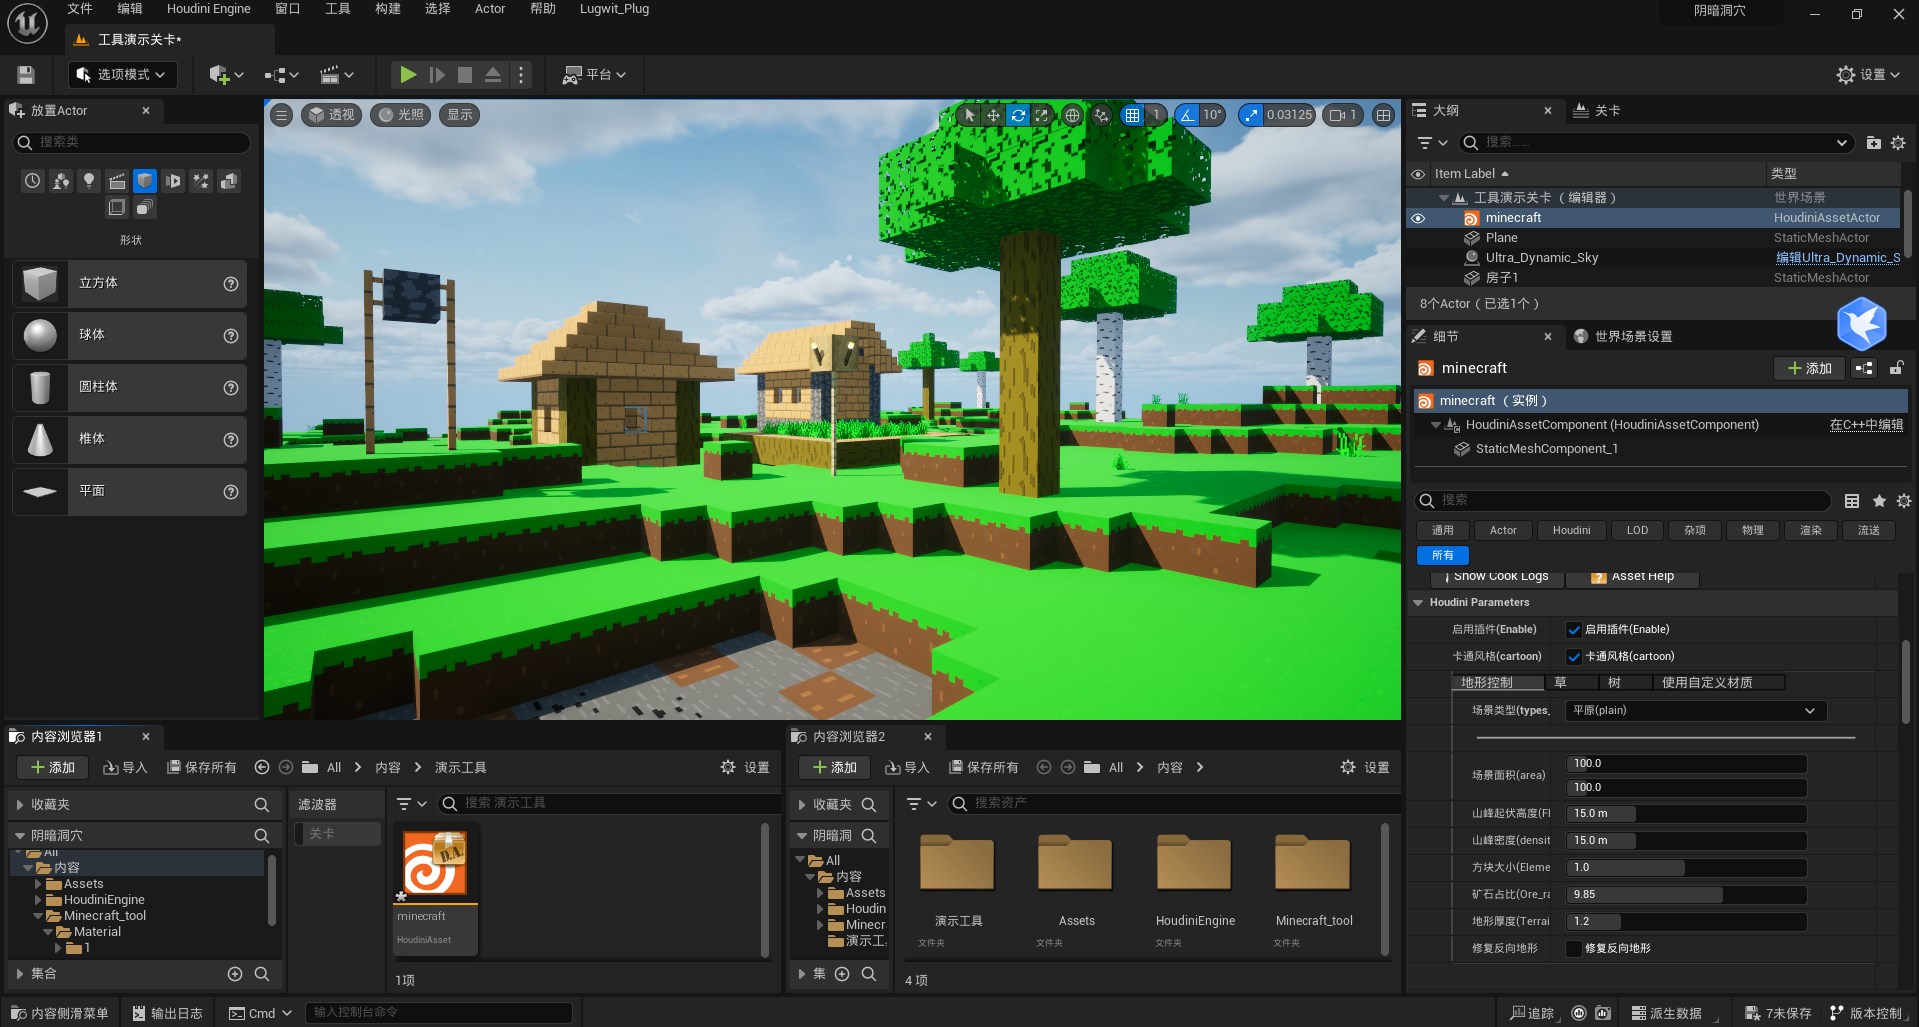Open the scene type plain dropdown

point(1695,711)
